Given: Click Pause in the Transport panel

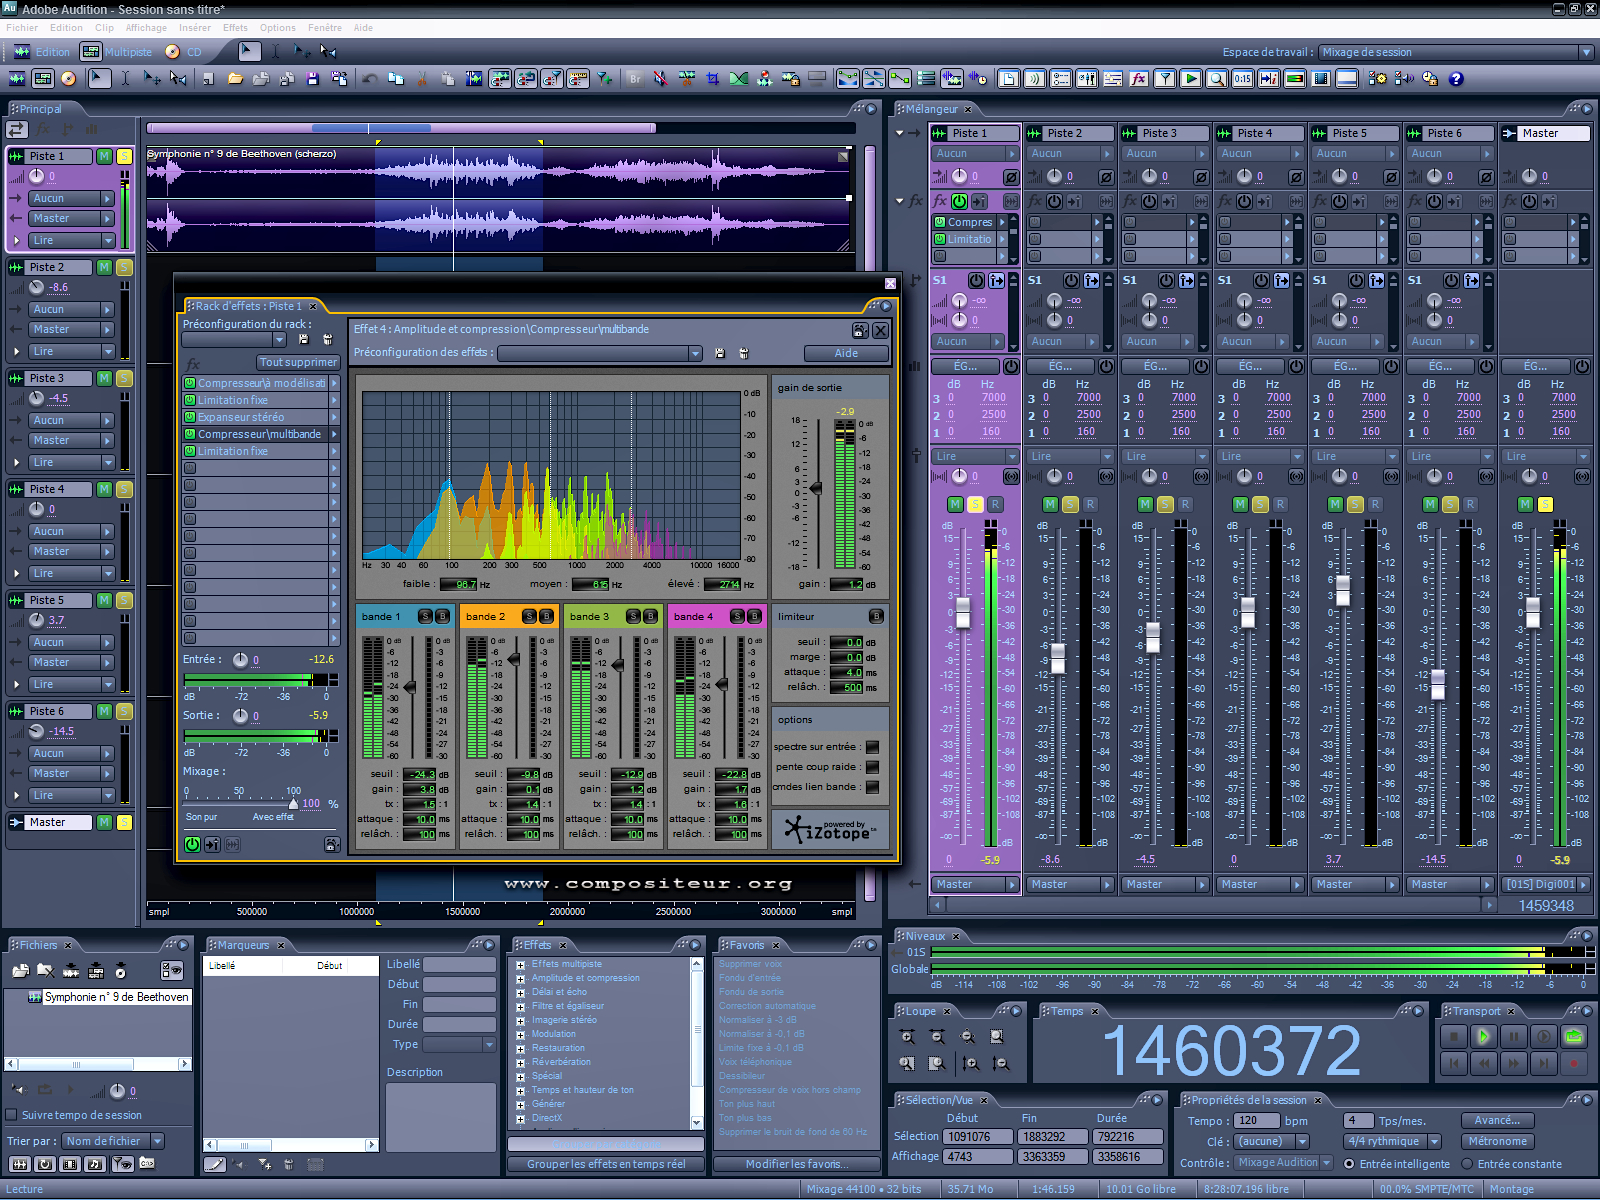Looking at the screenshot, I should (1513, 1037).
